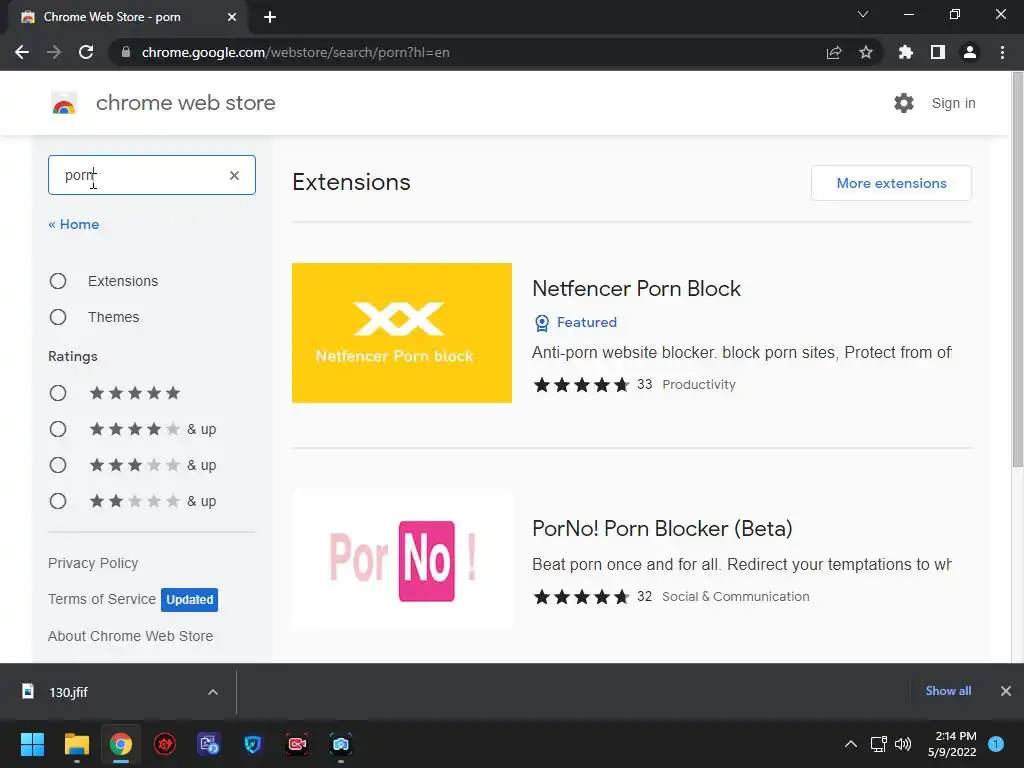The width and height of the screenshot is (1024, 768).
Task: Click Show all downloads
Action: coord(948,691)
